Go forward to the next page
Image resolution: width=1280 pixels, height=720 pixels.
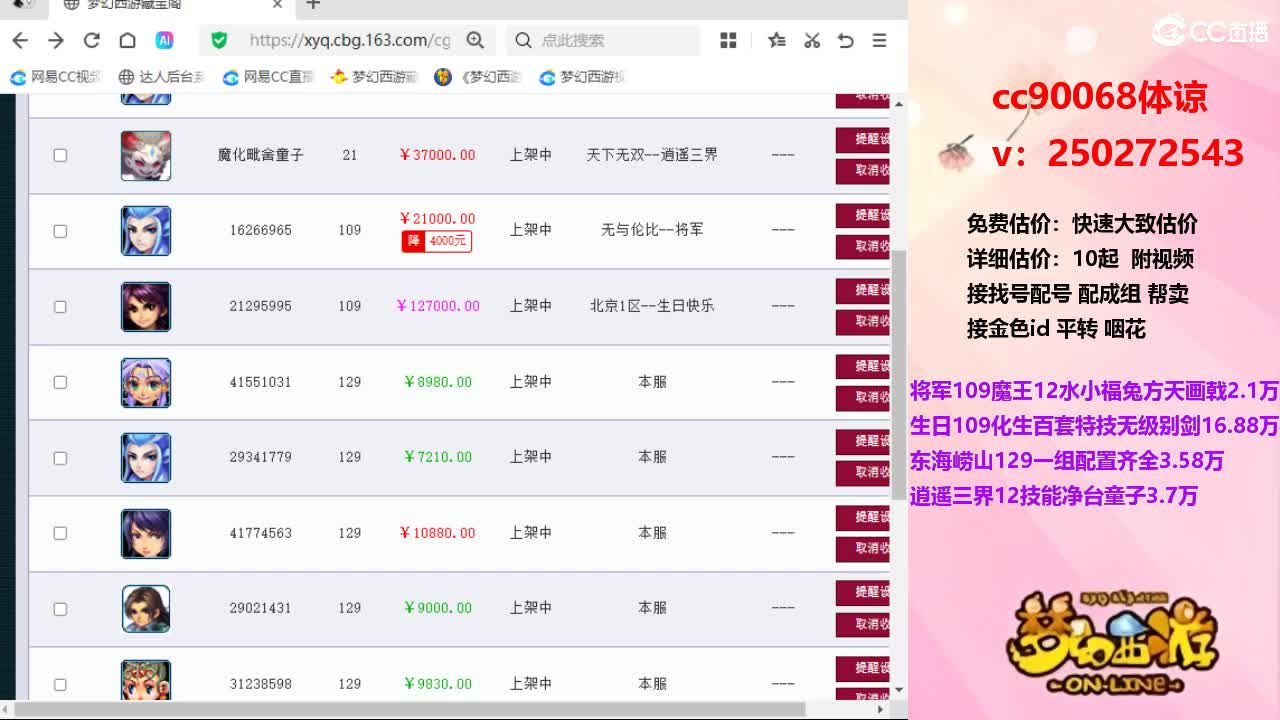pyautogui.click(x=56, y=40)
